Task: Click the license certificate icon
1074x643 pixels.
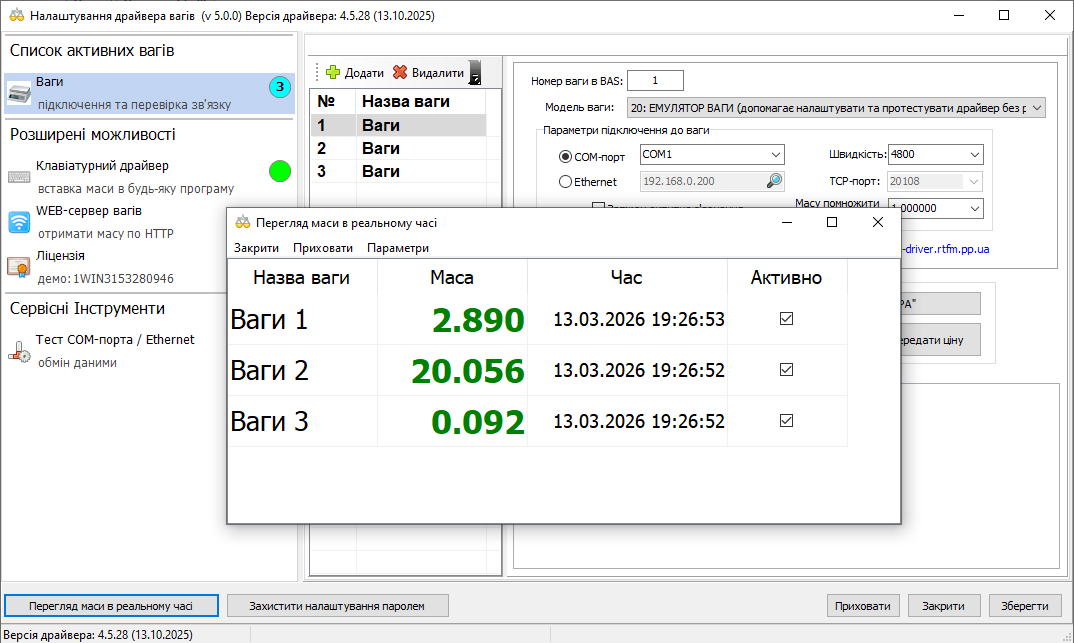Action: pos(20,267)
